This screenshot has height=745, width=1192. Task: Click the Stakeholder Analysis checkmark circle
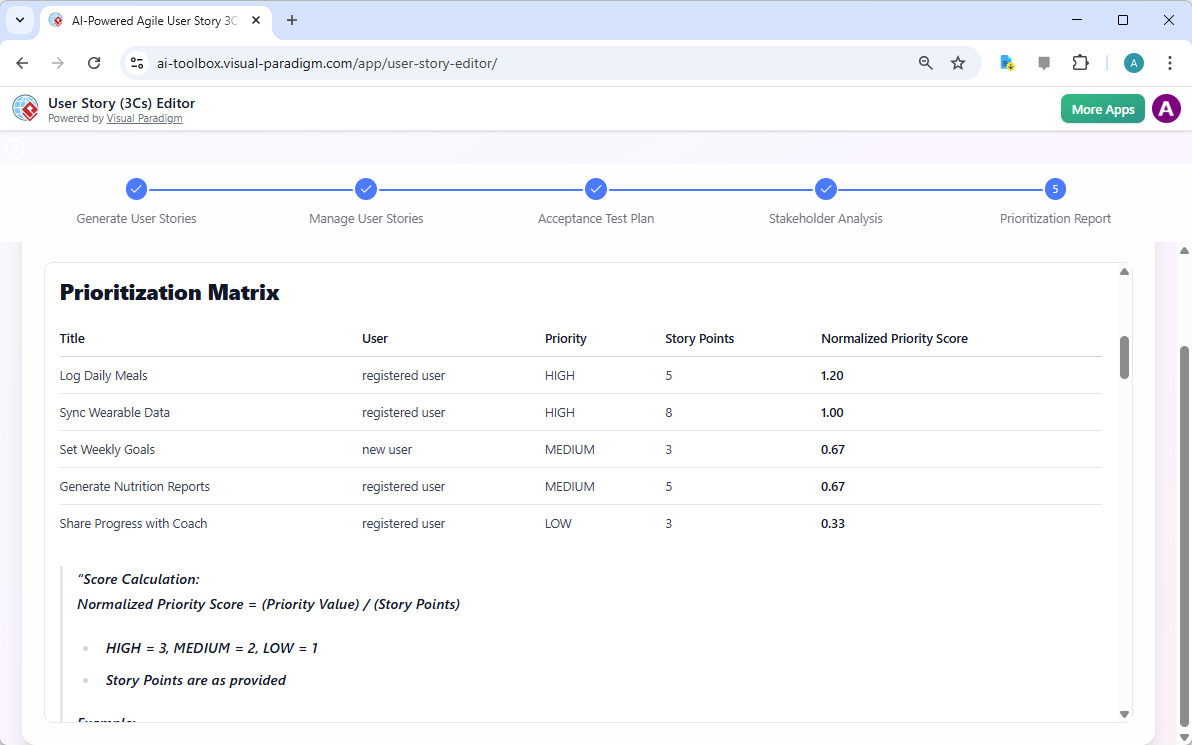[x=826, y=189]
